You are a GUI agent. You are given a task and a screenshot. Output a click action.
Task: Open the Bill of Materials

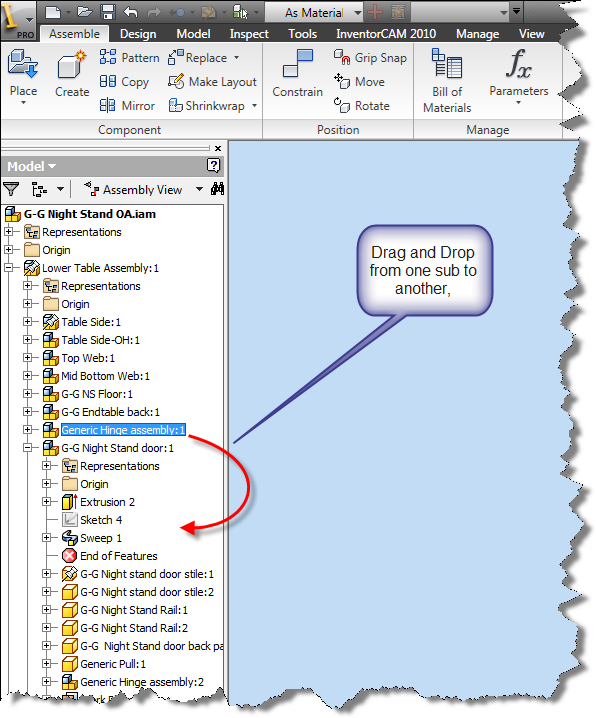tap(447, 81)
